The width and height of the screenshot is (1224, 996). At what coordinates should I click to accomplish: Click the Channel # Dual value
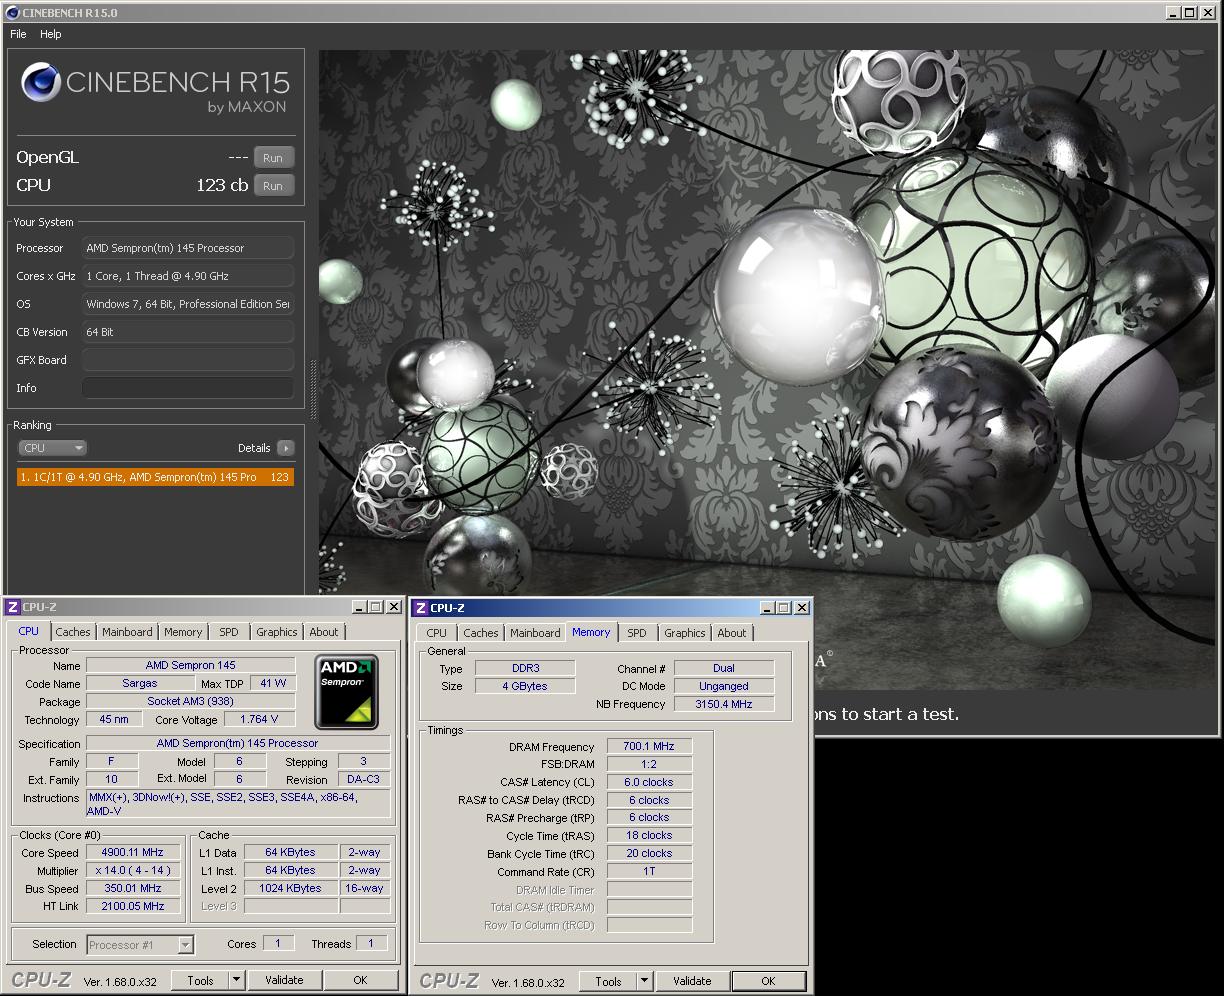[724, 669]
